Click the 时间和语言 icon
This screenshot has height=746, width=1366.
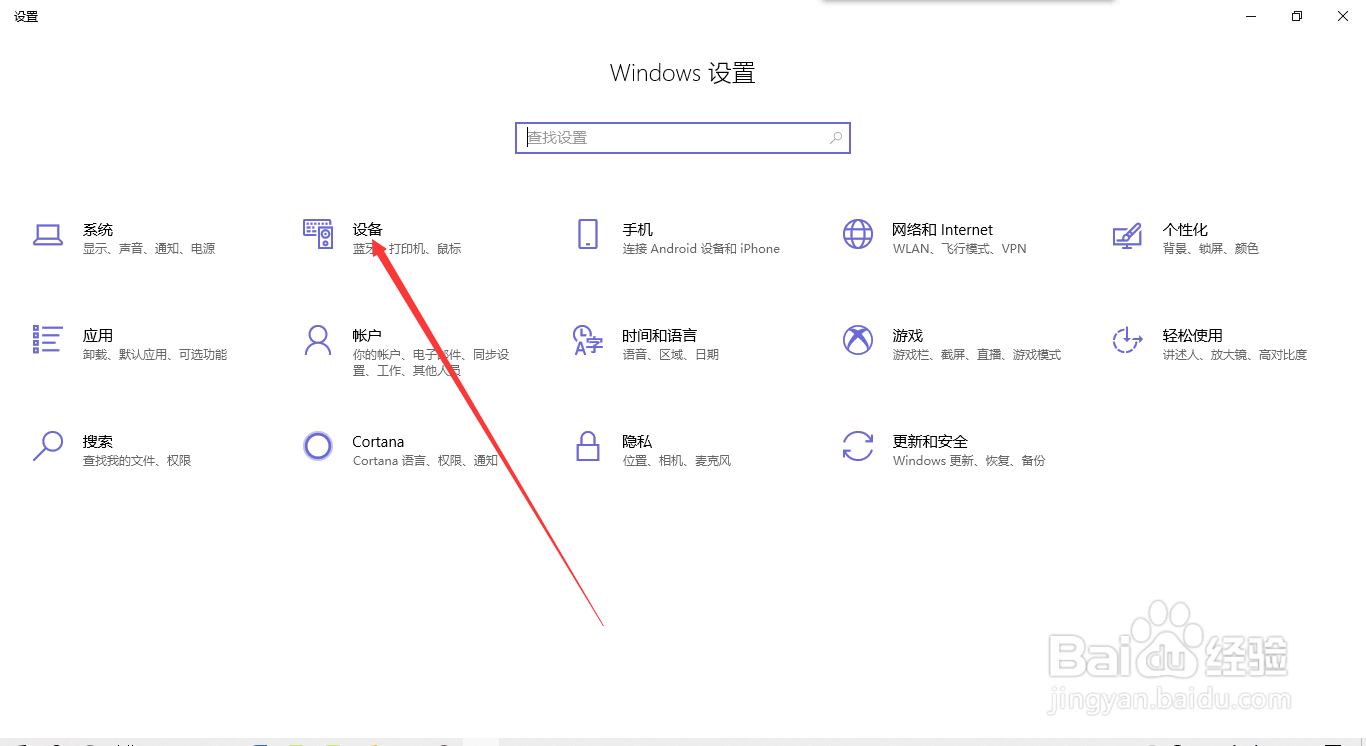pyautogui.click(x=588, y=340)
